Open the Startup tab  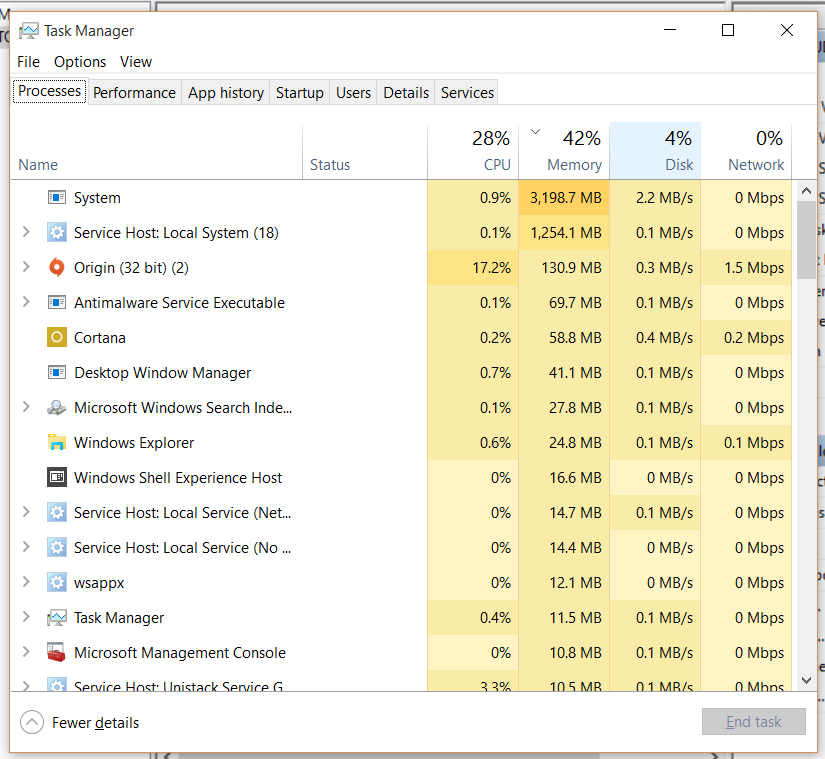299,92
